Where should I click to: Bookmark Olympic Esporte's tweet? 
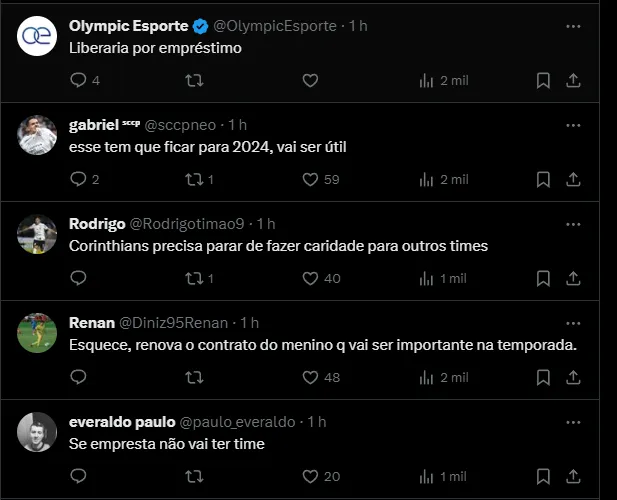(542, 80)
